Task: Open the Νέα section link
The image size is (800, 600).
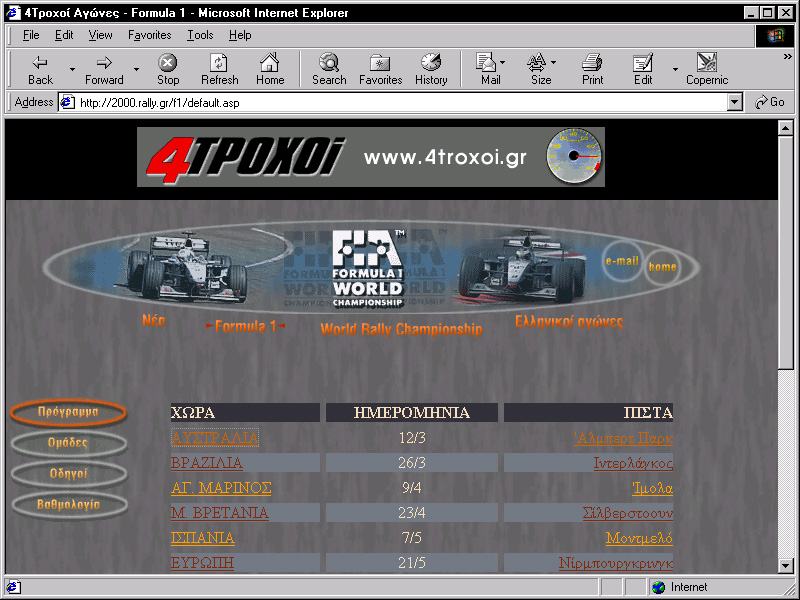Action: point(154,320)
